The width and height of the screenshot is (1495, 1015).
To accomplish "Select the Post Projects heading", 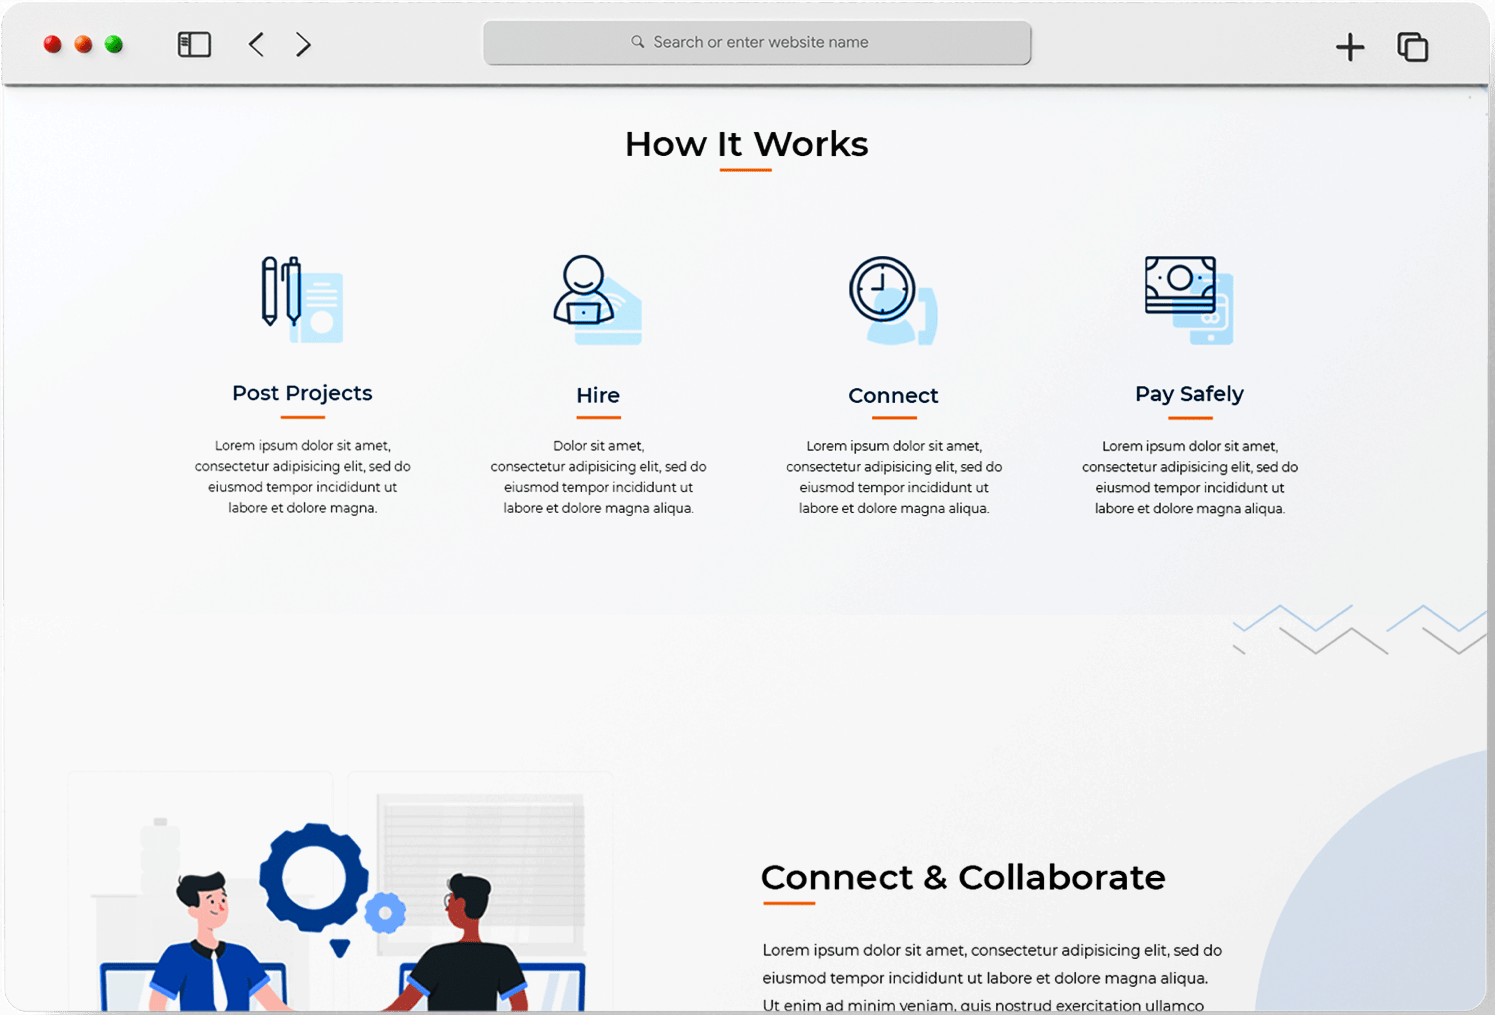I will tap(302, 393).
